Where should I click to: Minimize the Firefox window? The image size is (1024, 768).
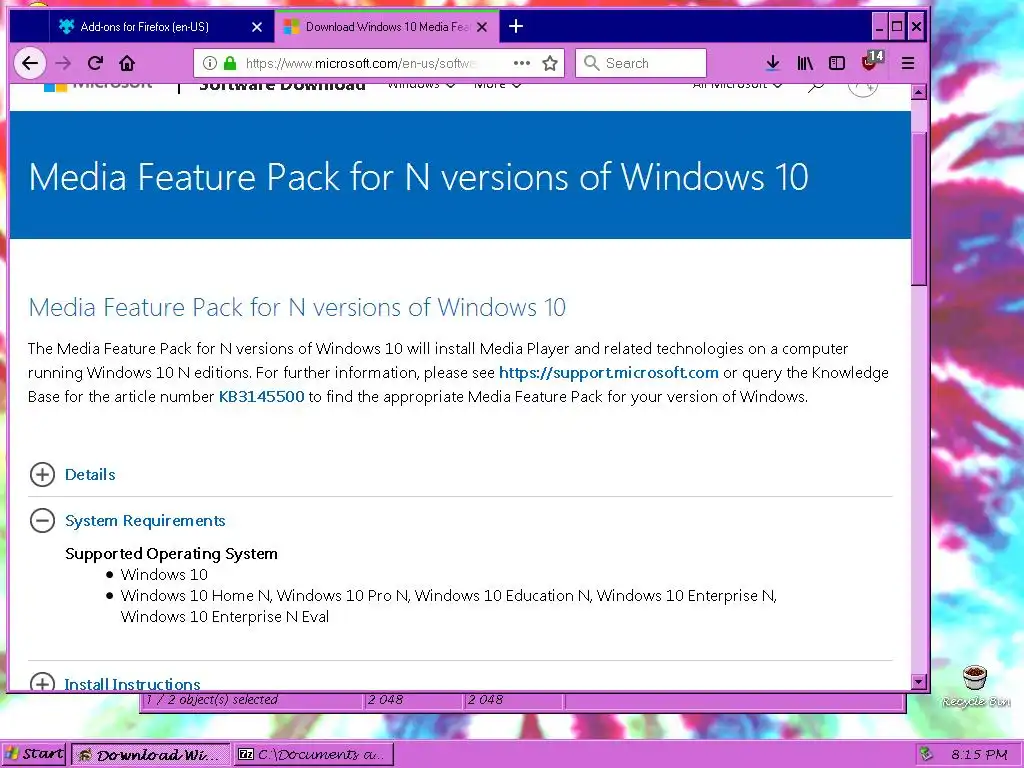point(880,27)
